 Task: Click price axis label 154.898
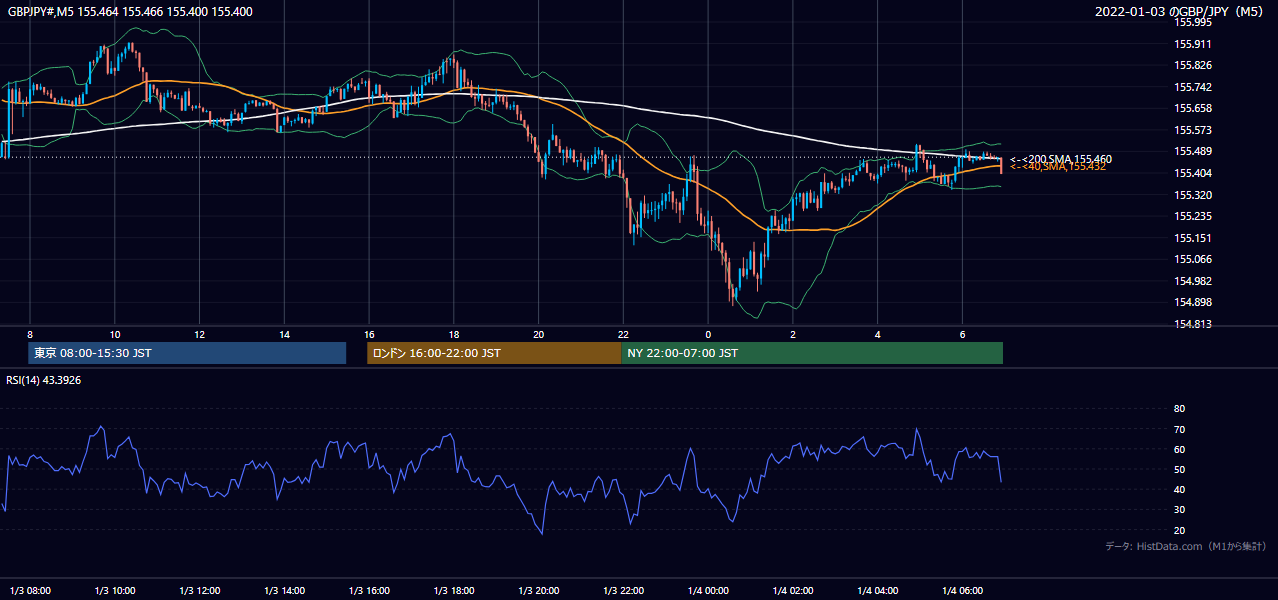1195,302
